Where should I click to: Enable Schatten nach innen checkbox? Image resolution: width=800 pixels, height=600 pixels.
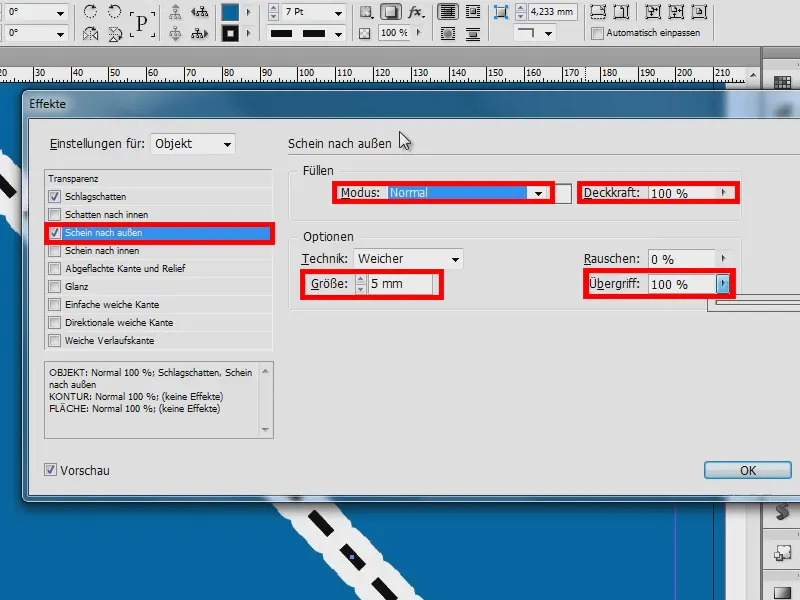[x=55, y=214]
